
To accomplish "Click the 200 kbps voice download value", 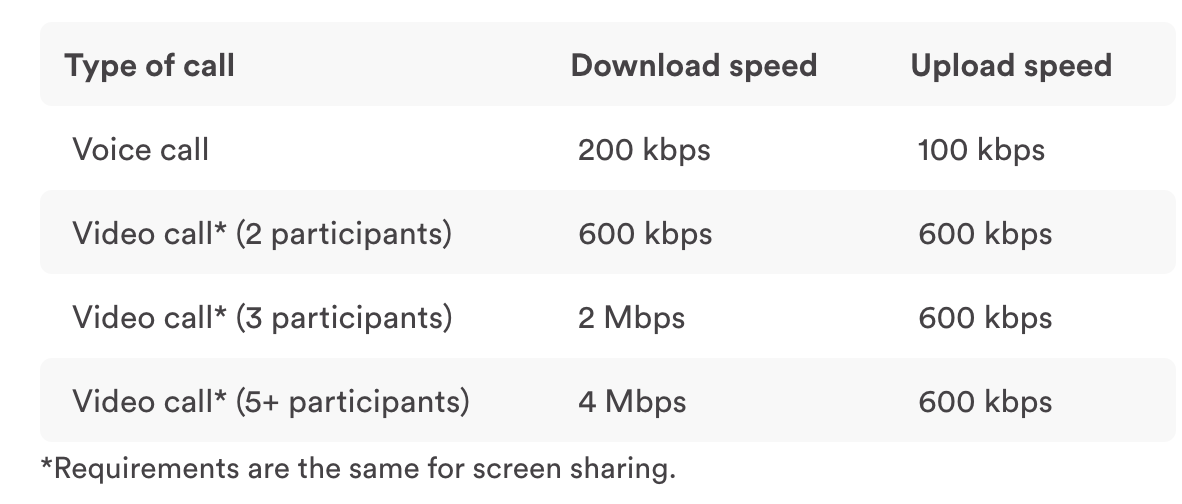I will [644, 150].
